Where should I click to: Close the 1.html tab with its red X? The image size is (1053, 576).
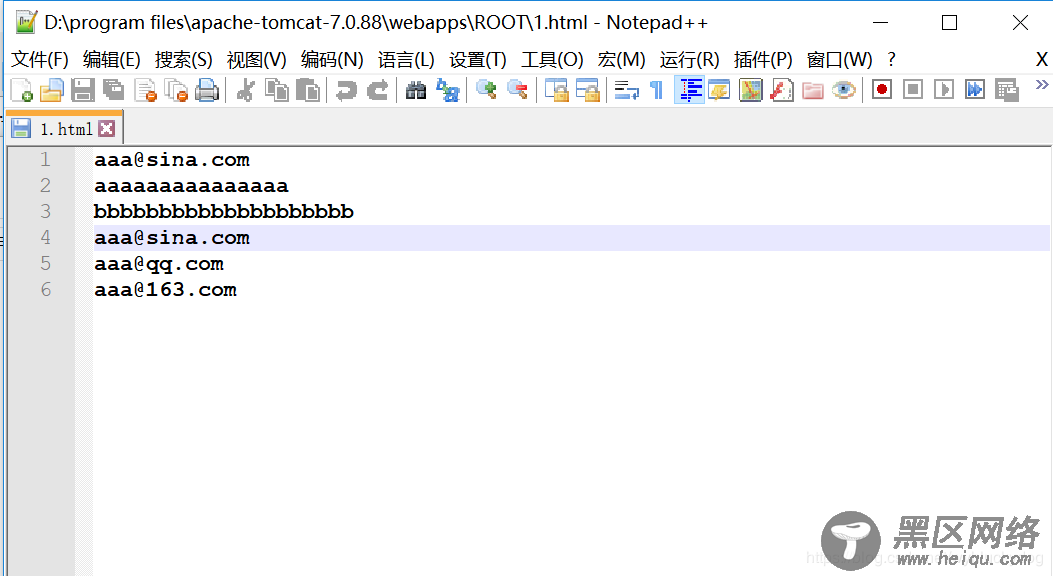pyautogui.click(x=106, y=129)
